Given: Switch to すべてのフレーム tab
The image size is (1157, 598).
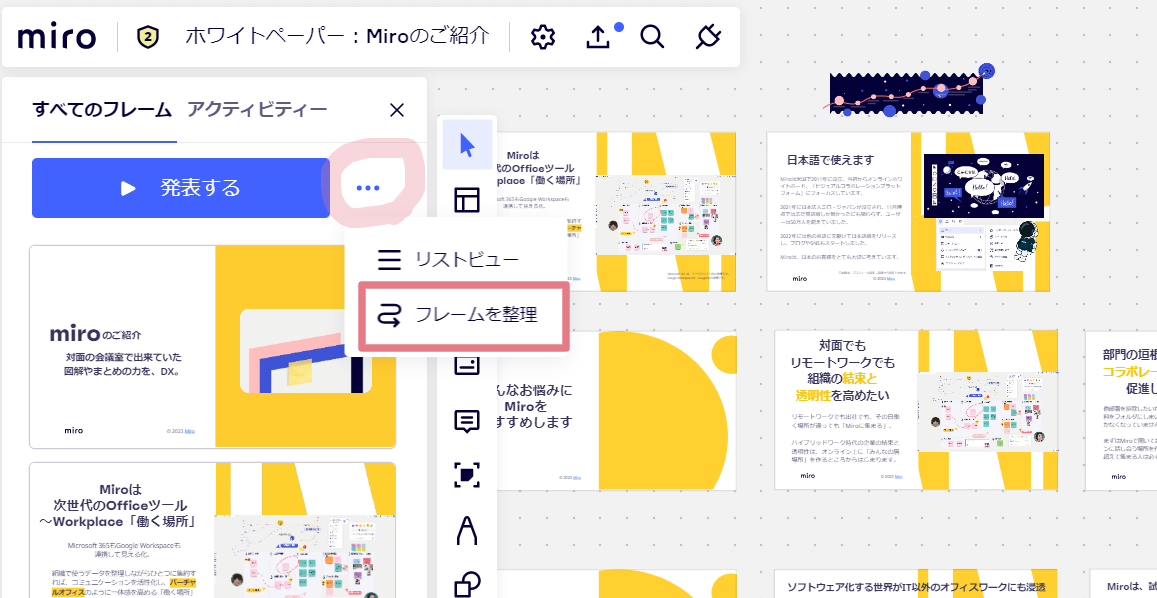Looking at the screenshot, I should pos(103,110).
